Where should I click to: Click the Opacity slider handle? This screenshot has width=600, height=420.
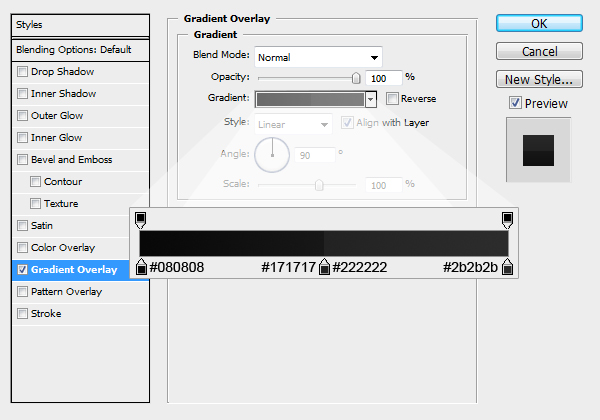356,78
